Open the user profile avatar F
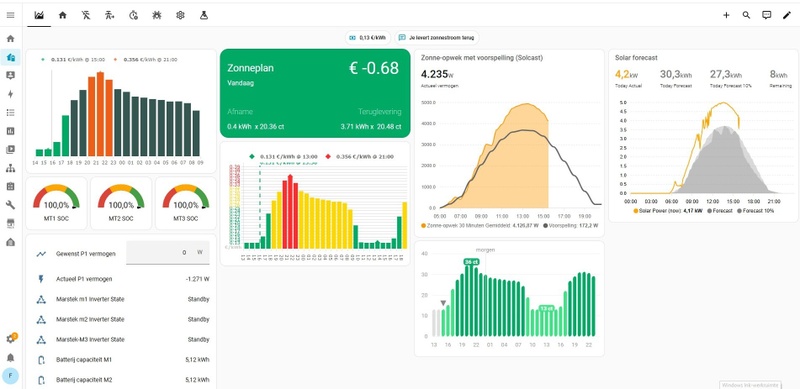 10,376
